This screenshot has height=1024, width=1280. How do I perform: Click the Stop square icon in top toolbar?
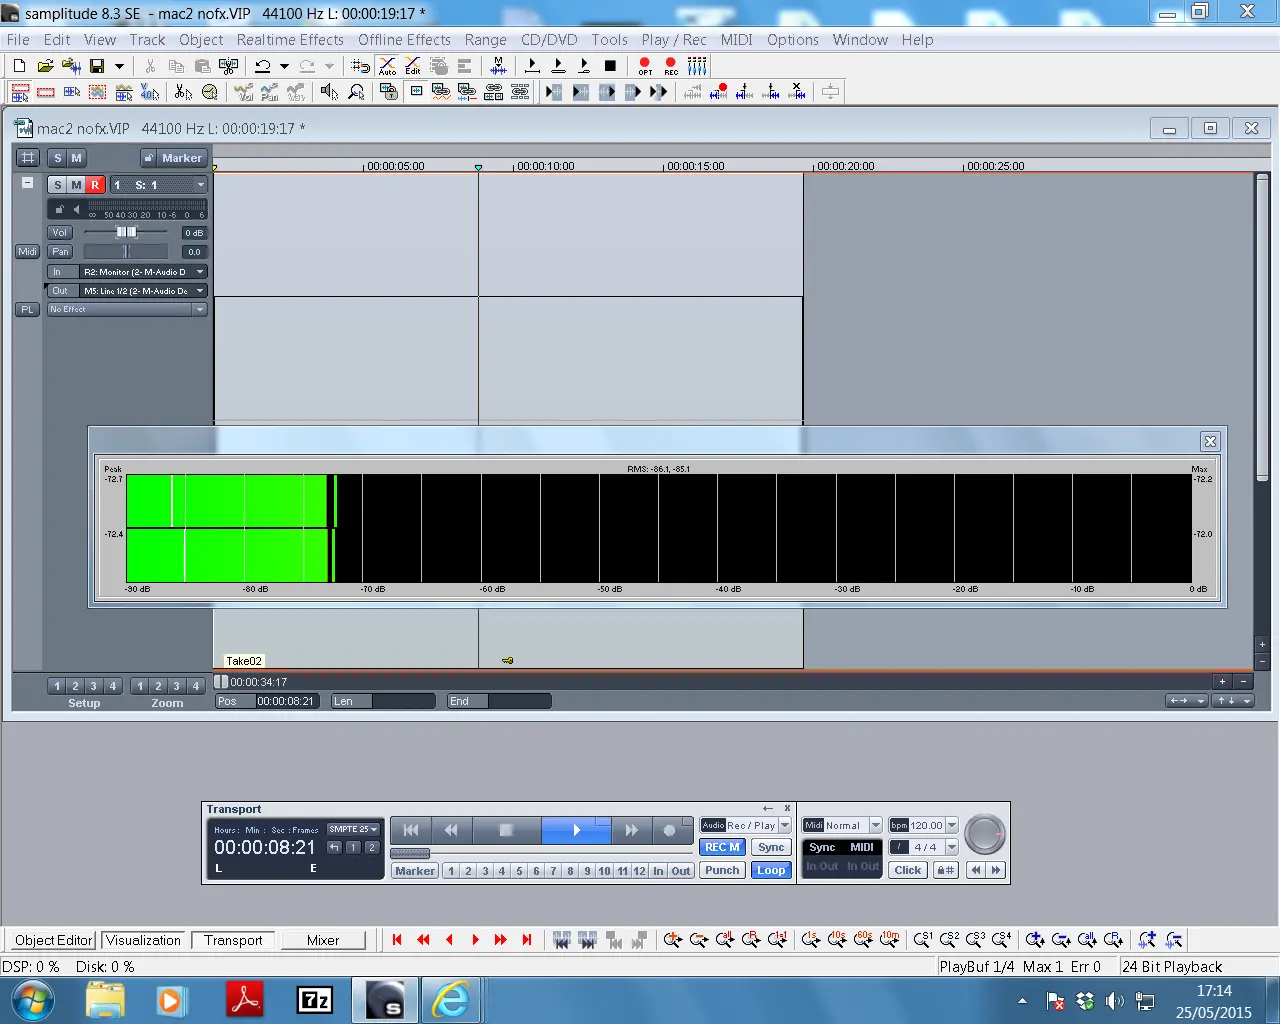pos(610,66)
